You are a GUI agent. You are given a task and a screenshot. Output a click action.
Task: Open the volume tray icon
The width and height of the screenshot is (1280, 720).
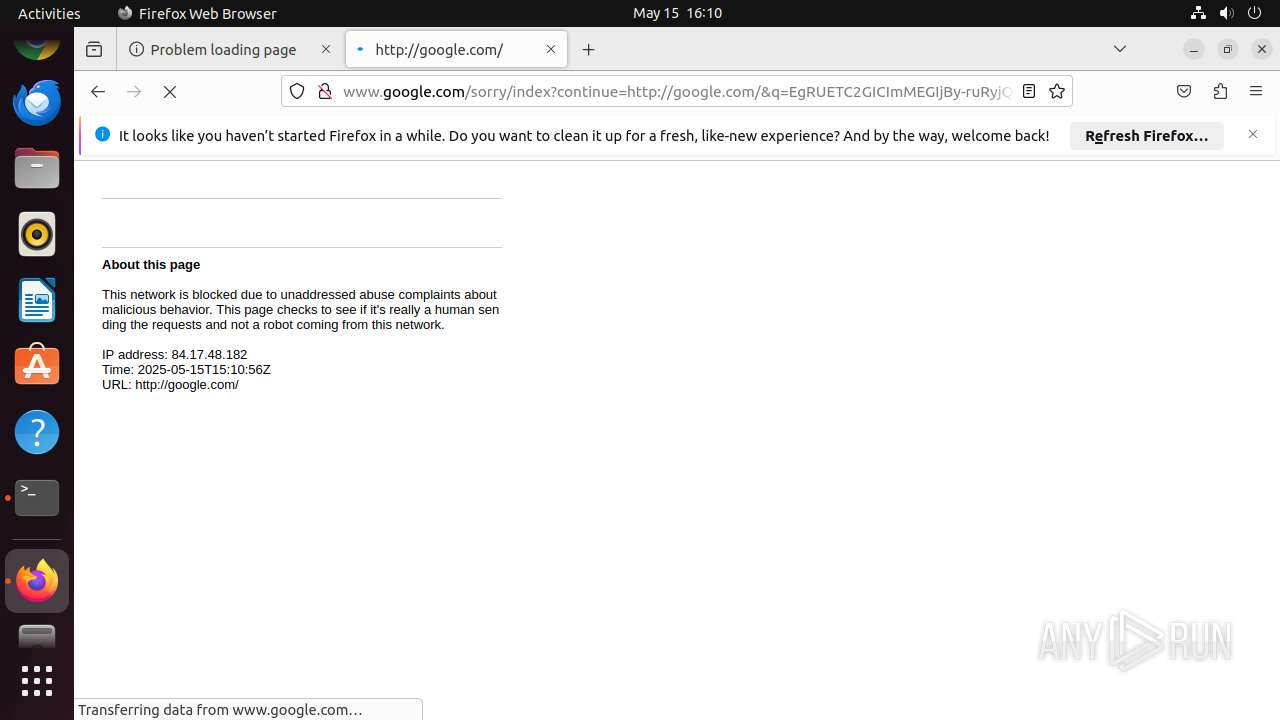[1226, 13]
